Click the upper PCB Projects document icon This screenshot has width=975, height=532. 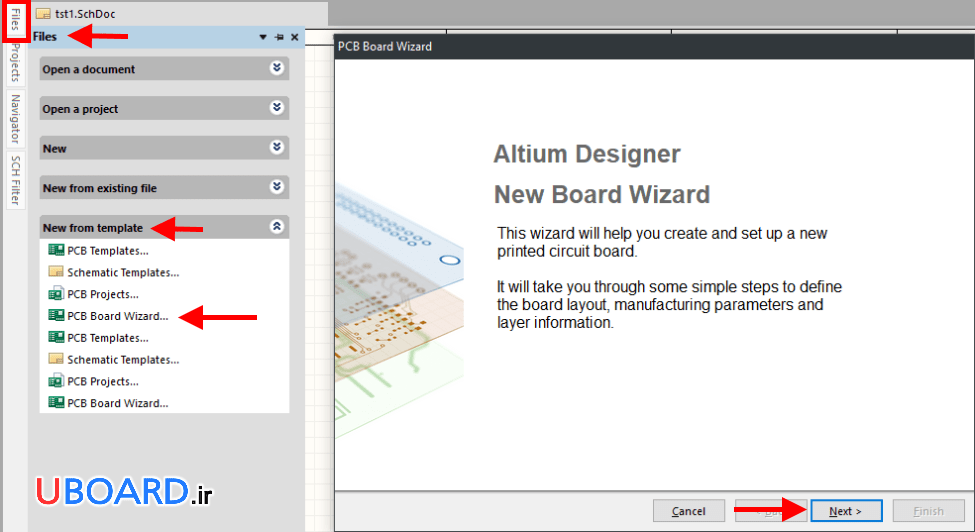pyautogui.click(x=56, y=294)
